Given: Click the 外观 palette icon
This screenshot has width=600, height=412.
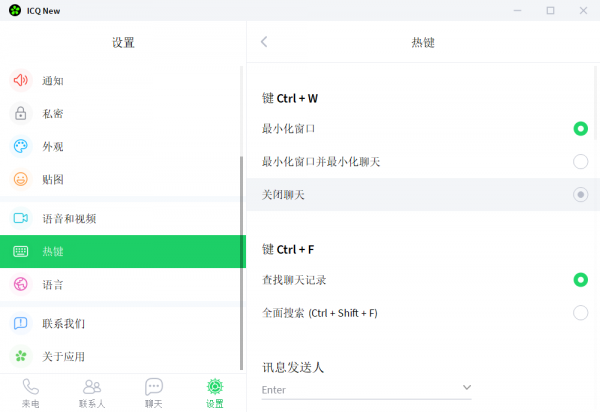Looking at the screenshot, I should tap(20, 147).
